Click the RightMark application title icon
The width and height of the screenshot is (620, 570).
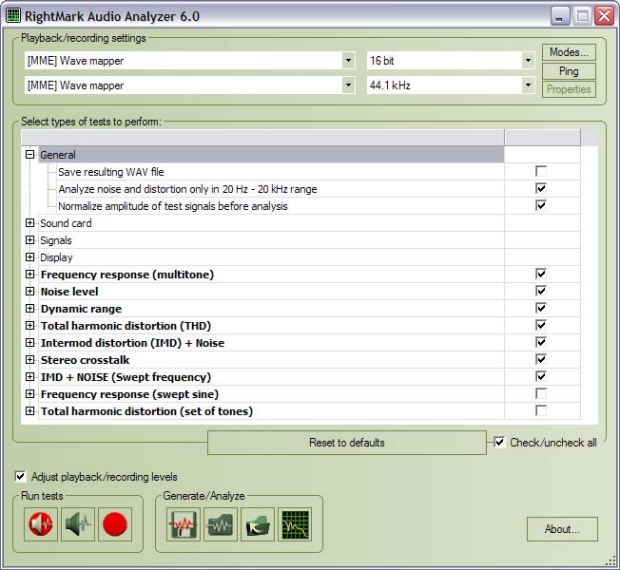click(13, 16)
